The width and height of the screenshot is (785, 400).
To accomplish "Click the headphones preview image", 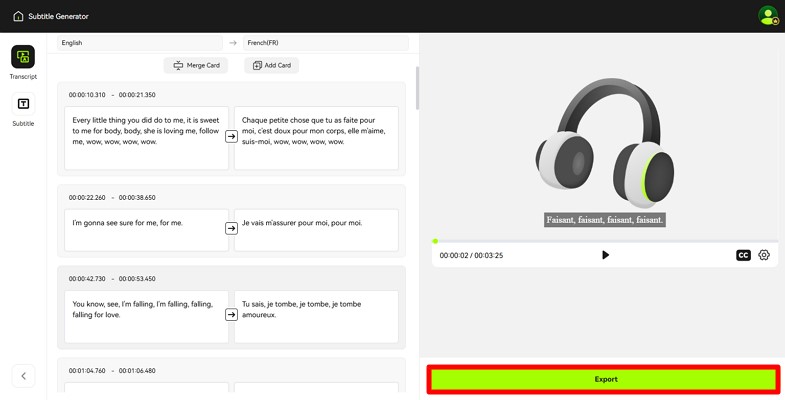I will click(x=605, y=143).
